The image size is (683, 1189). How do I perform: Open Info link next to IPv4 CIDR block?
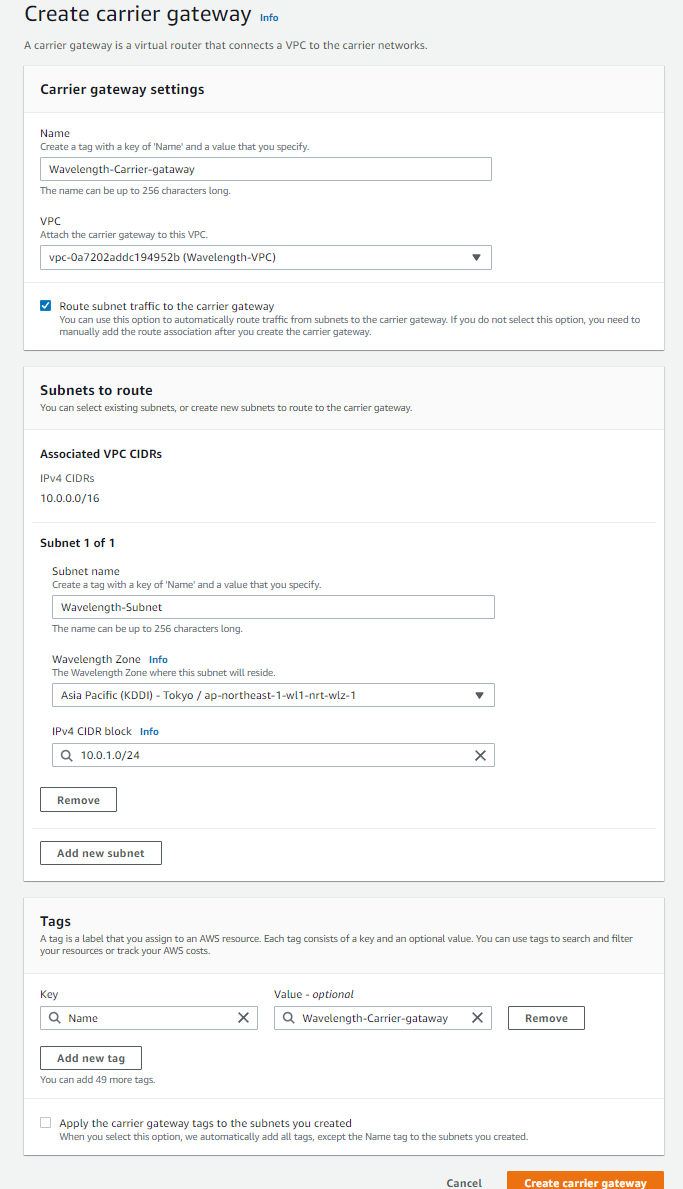(x=149, y=732)
